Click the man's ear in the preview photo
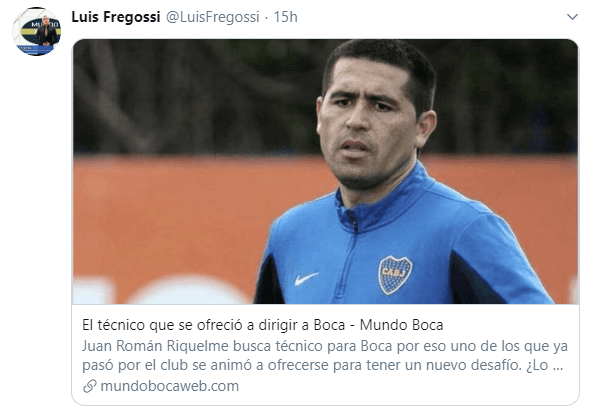The image size is (594, 408). click(425, 130)
